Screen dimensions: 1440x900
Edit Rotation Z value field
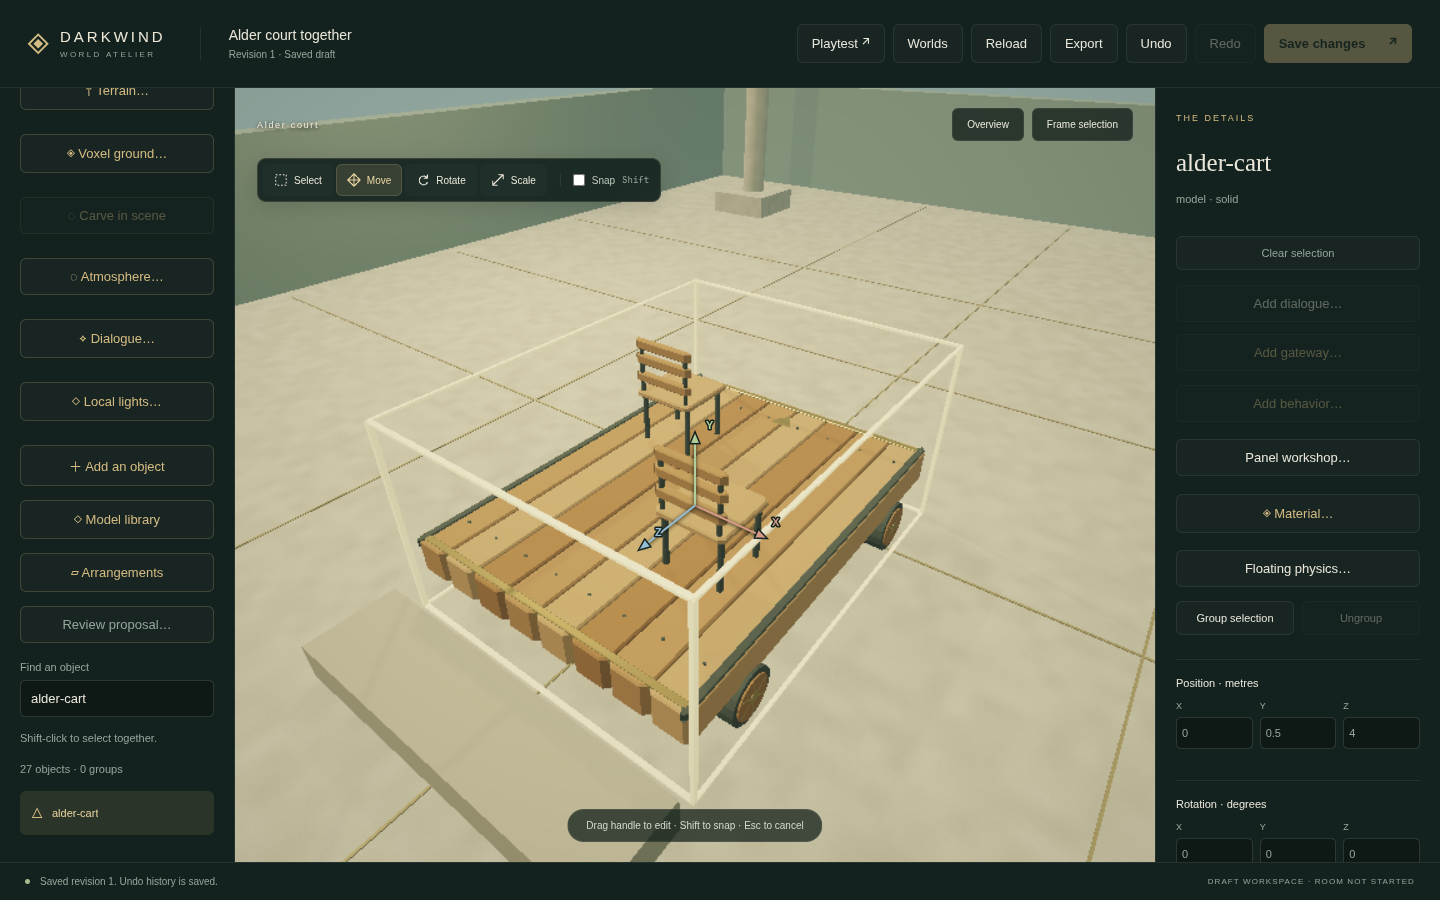(1381, 851)
